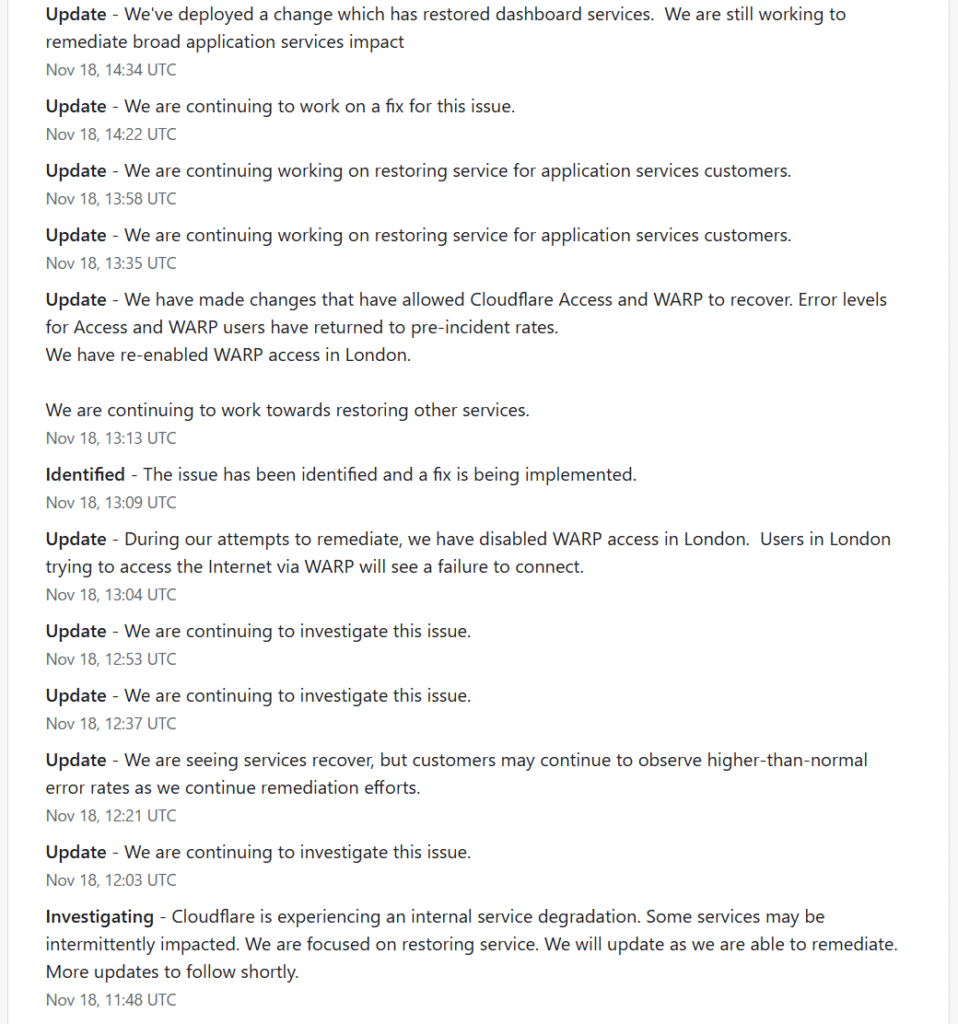Click the "seeing services recover" update text
This screenshot has height=1024, width=958.
(x=456, y=773)
